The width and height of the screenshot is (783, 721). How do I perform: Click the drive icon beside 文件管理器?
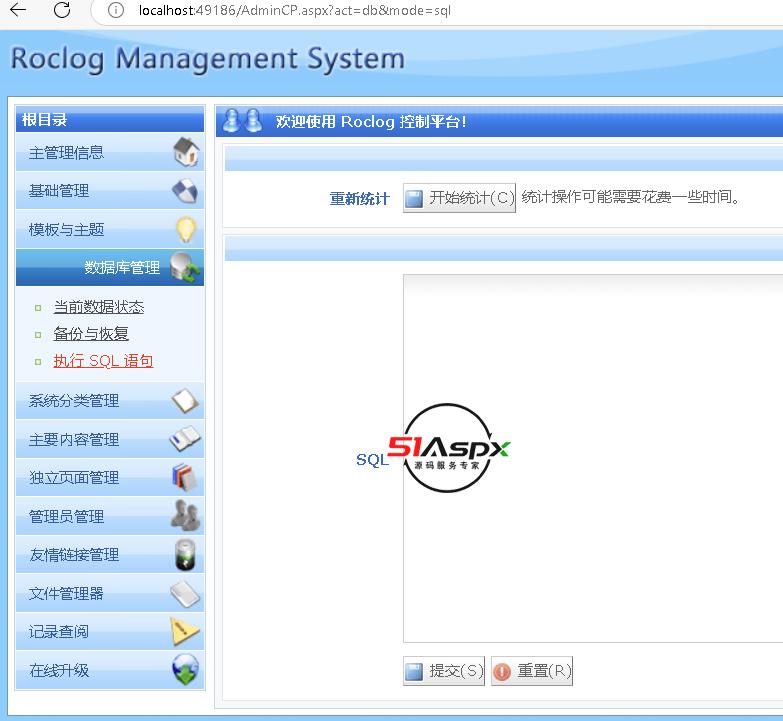coord(185,593)
